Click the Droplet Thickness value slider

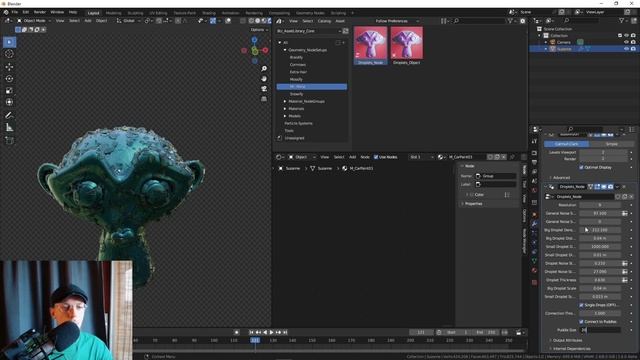tap(600, 280)
